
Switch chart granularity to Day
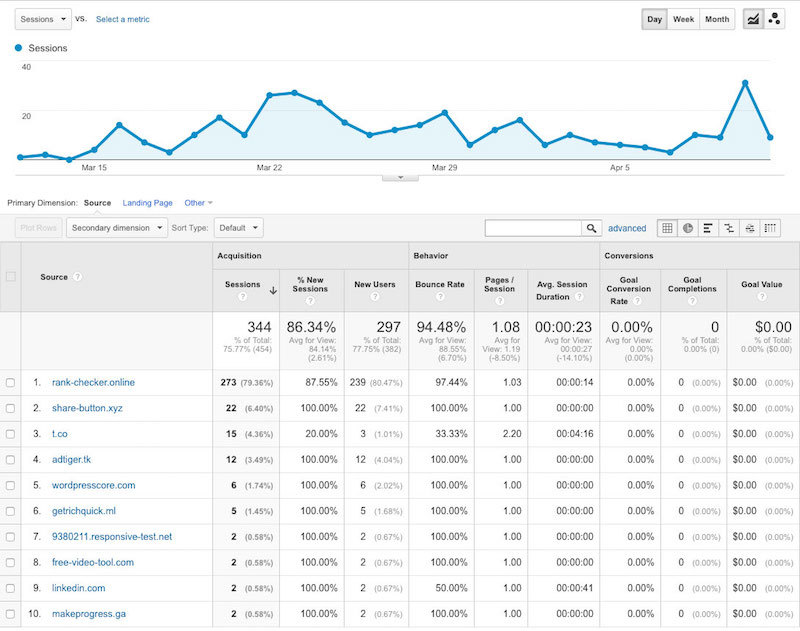click(655, 19)
